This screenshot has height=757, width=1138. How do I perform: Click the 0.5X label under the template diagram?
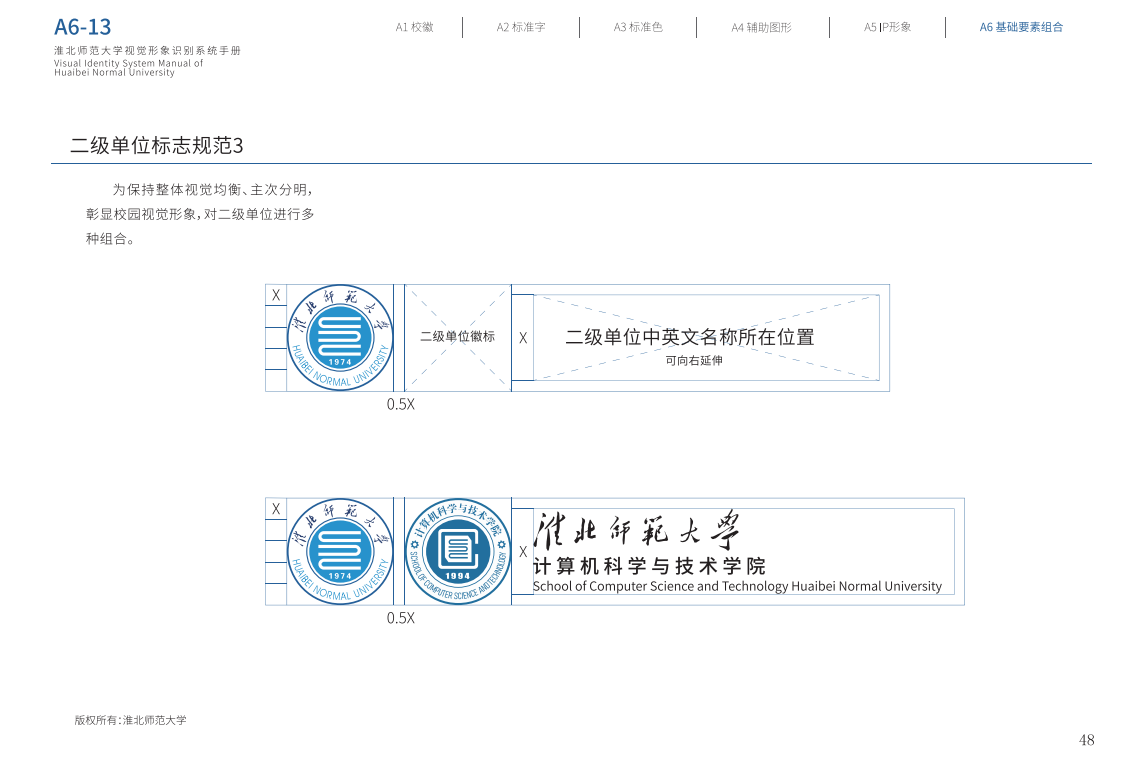click(x=401, y=404)
